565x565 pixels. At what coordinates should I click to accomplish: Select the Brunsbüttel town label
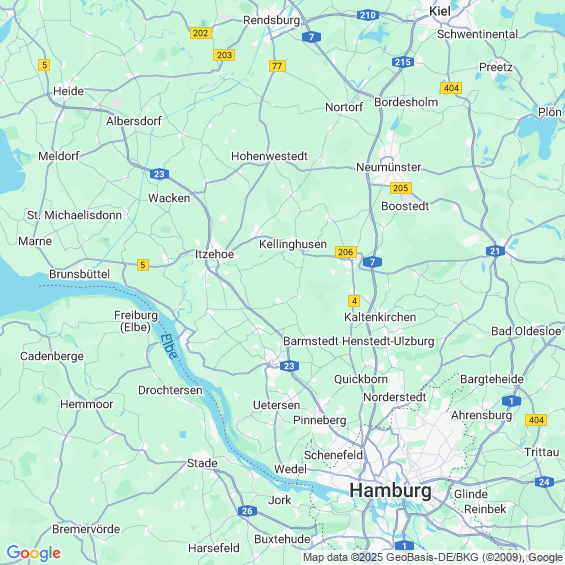79,274
